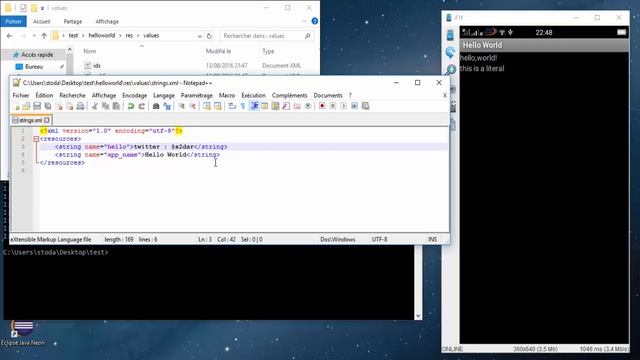Click res in the Explorer breadcrumb
640x360 pixels.
coord(129,36)
